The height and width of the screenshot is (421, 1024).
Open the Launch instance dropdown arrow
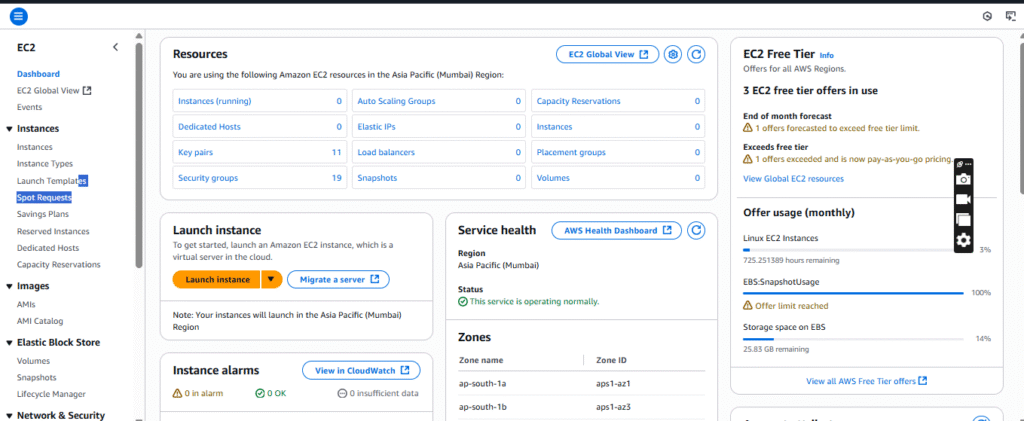tap(272, 279)
